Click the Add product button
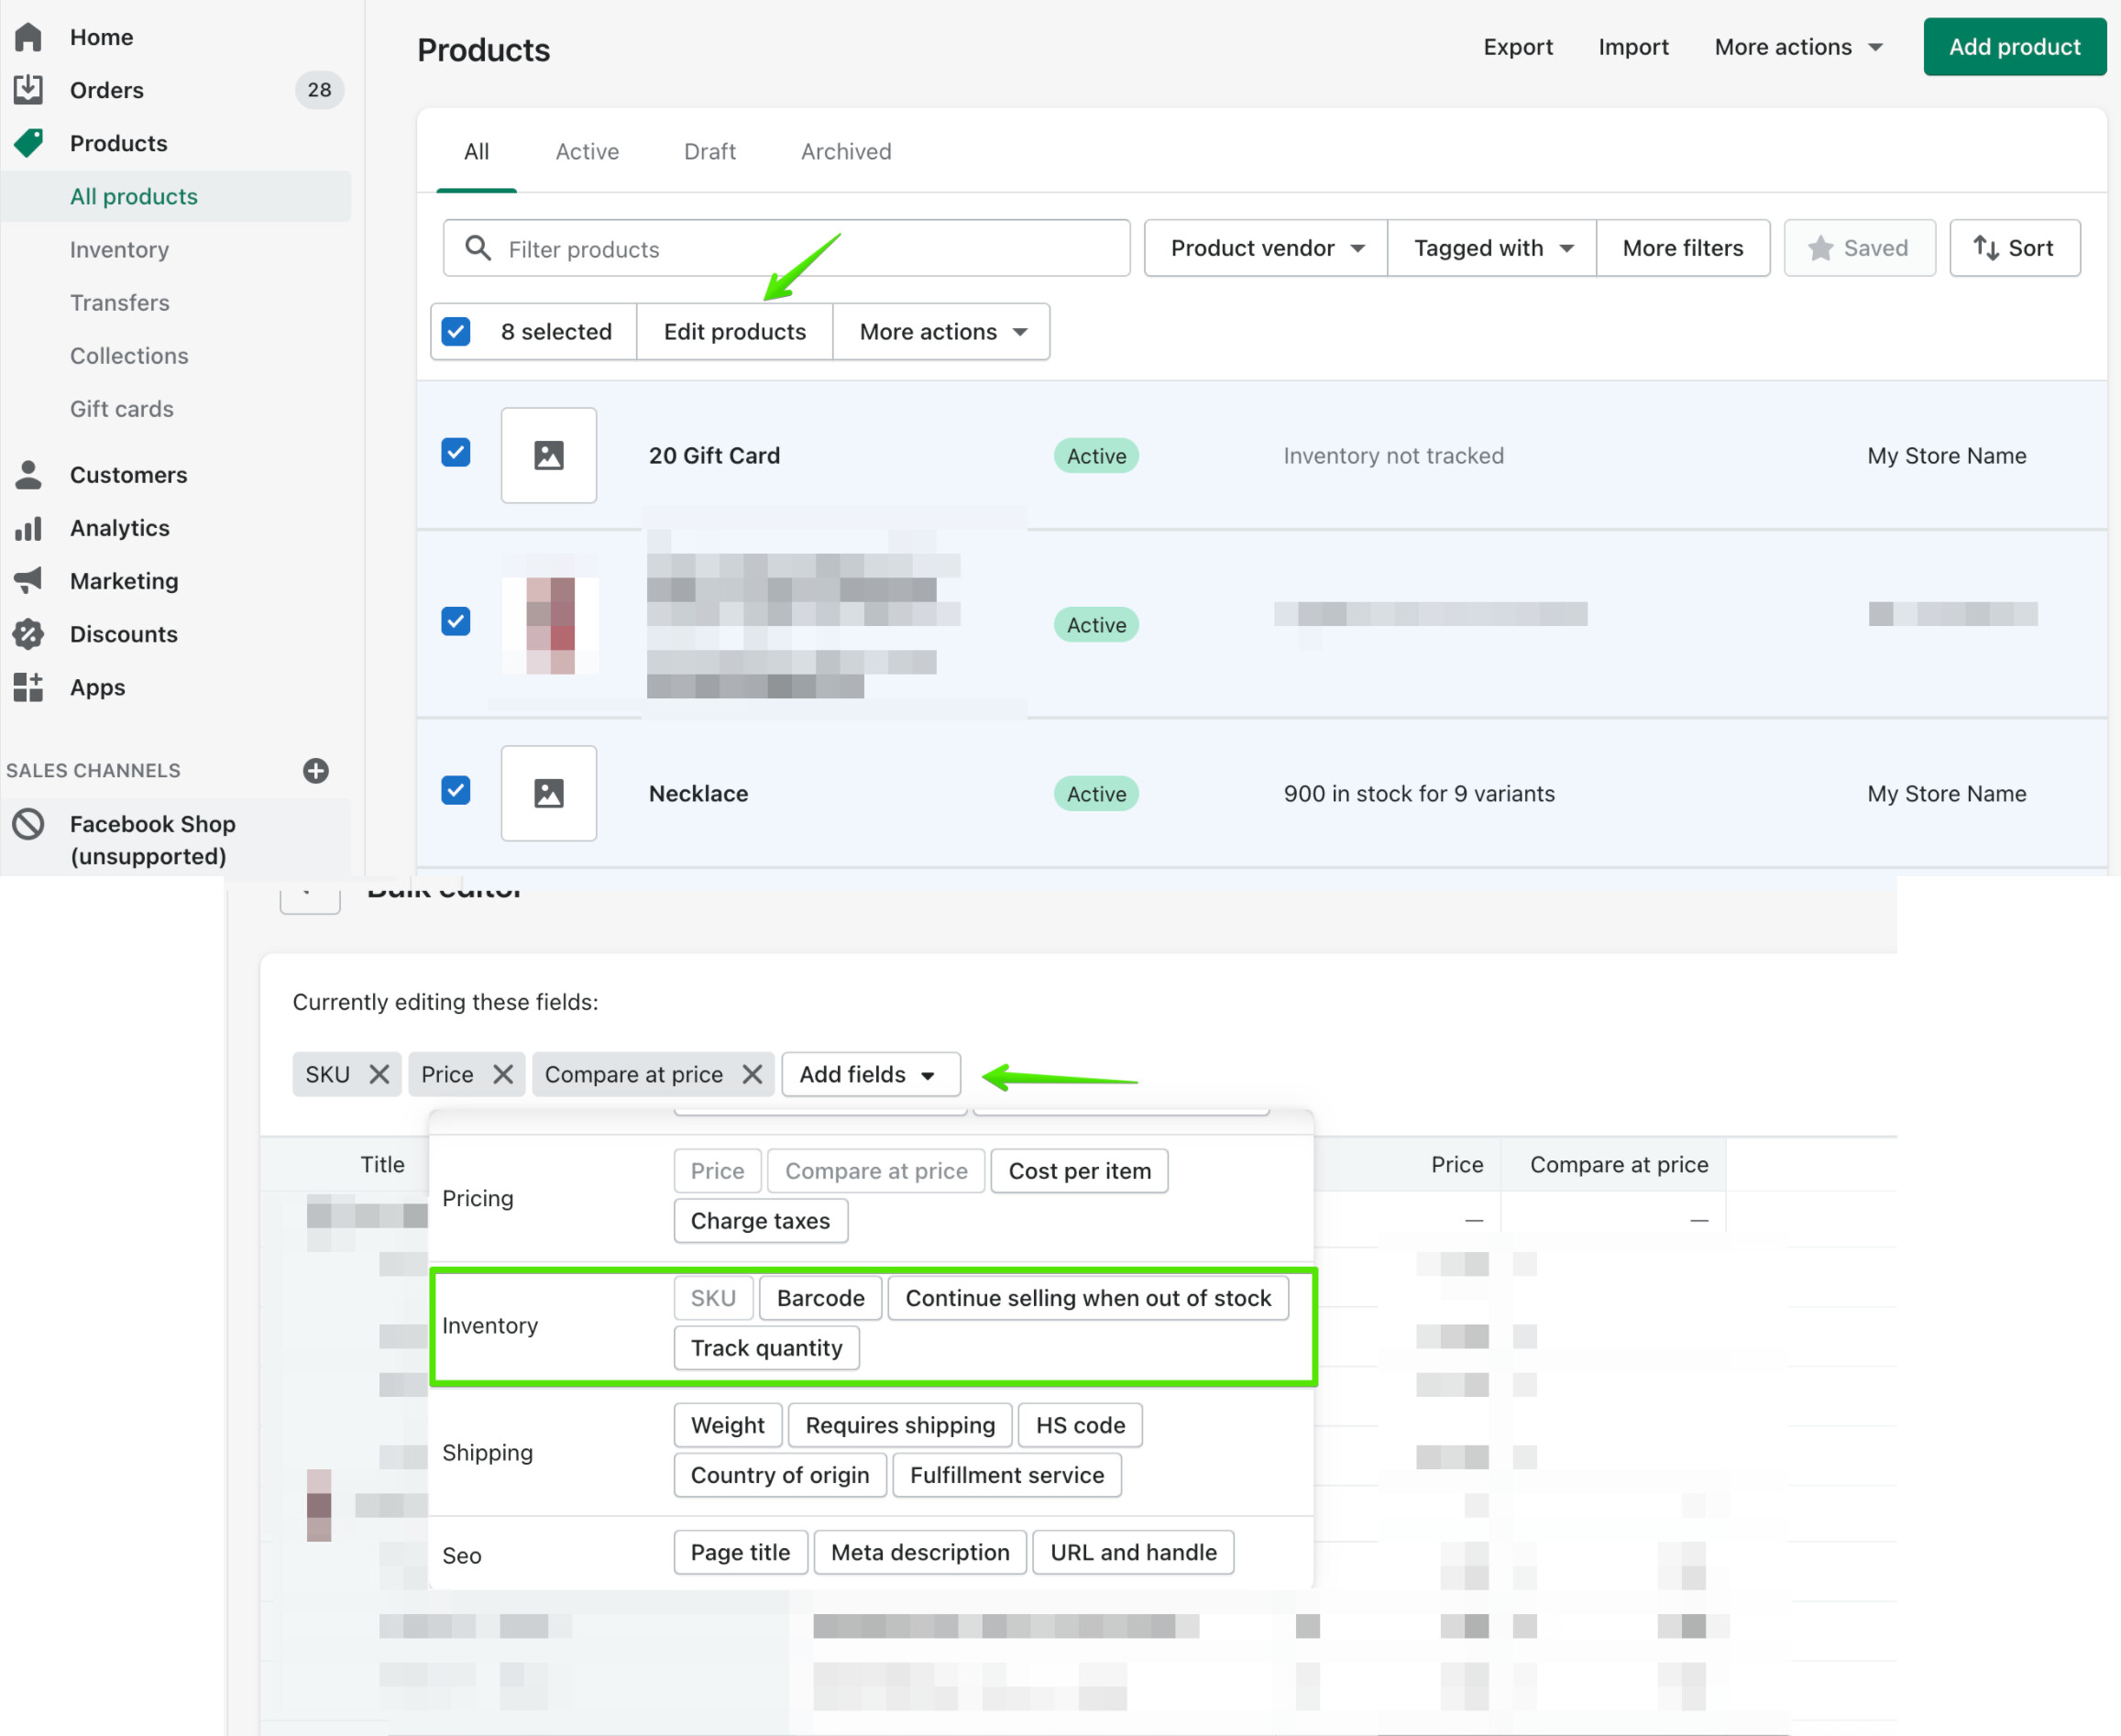The height and width of the screenshot is (1736, 2121). pyautogui.click(x=2014, y=47)
